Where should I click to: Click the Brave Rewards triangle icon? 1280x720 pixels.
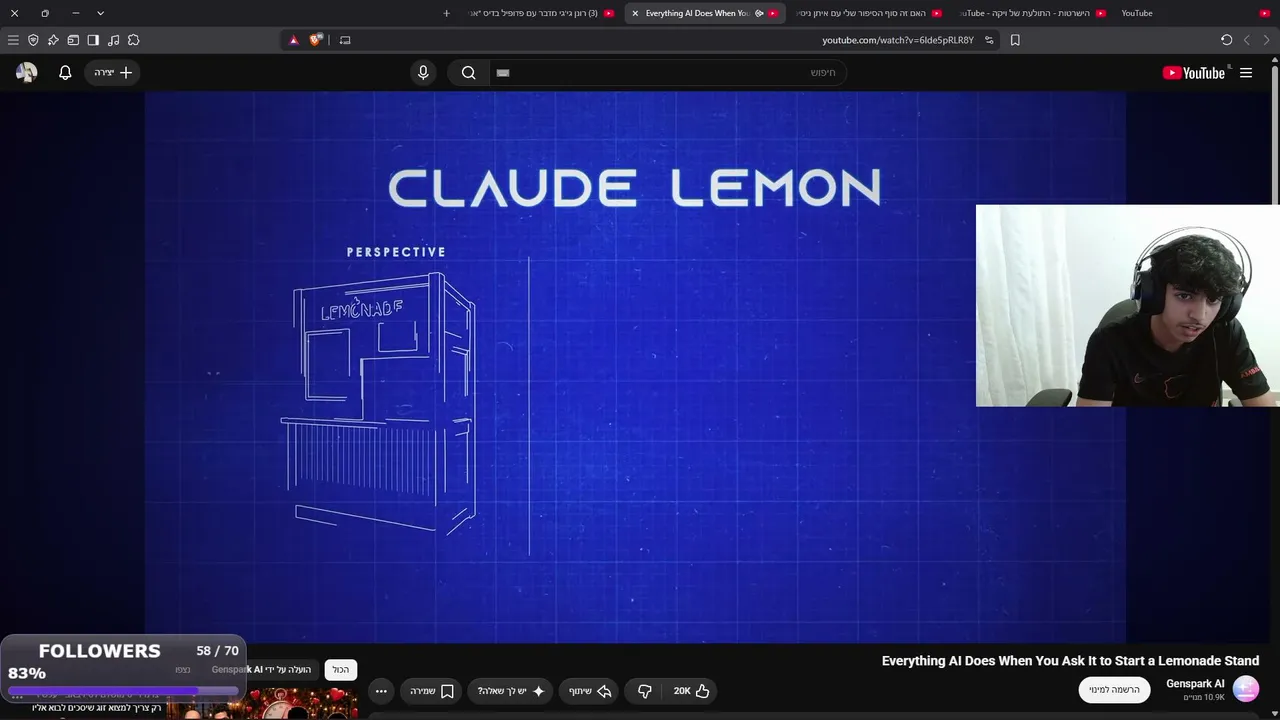click(294, 40)
